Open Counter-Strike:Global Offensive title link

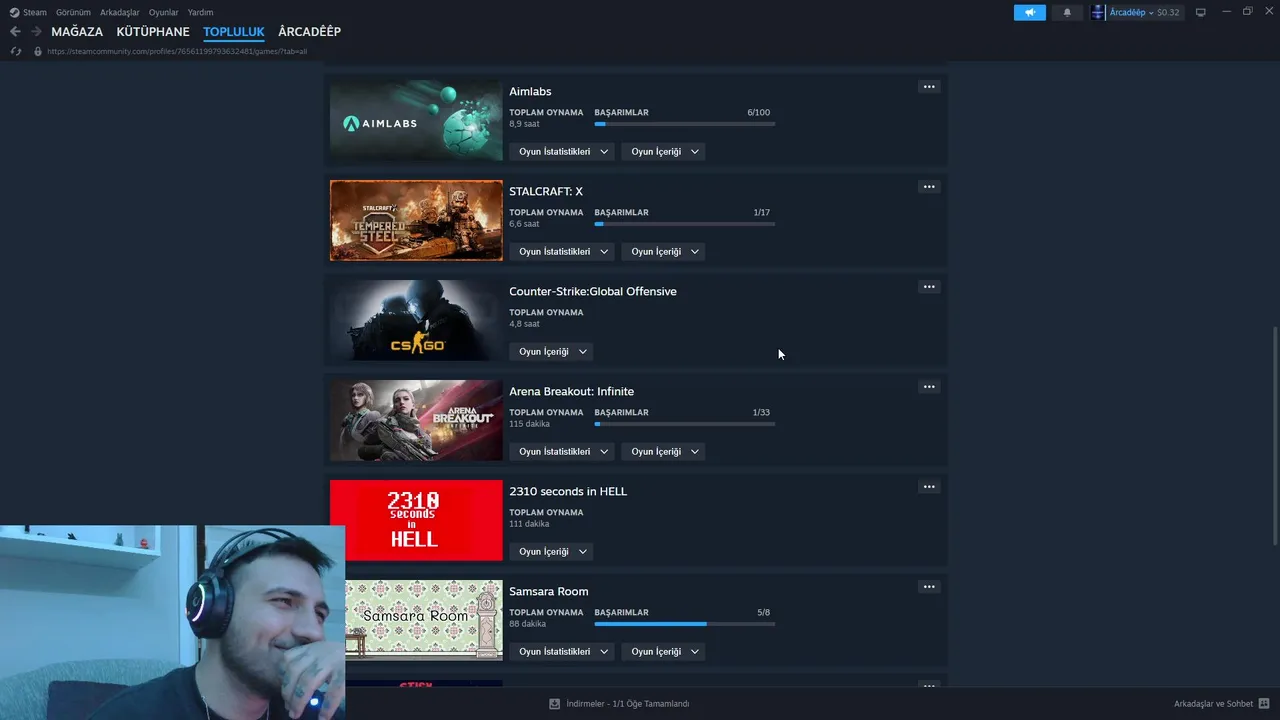[x=593, y=291]
